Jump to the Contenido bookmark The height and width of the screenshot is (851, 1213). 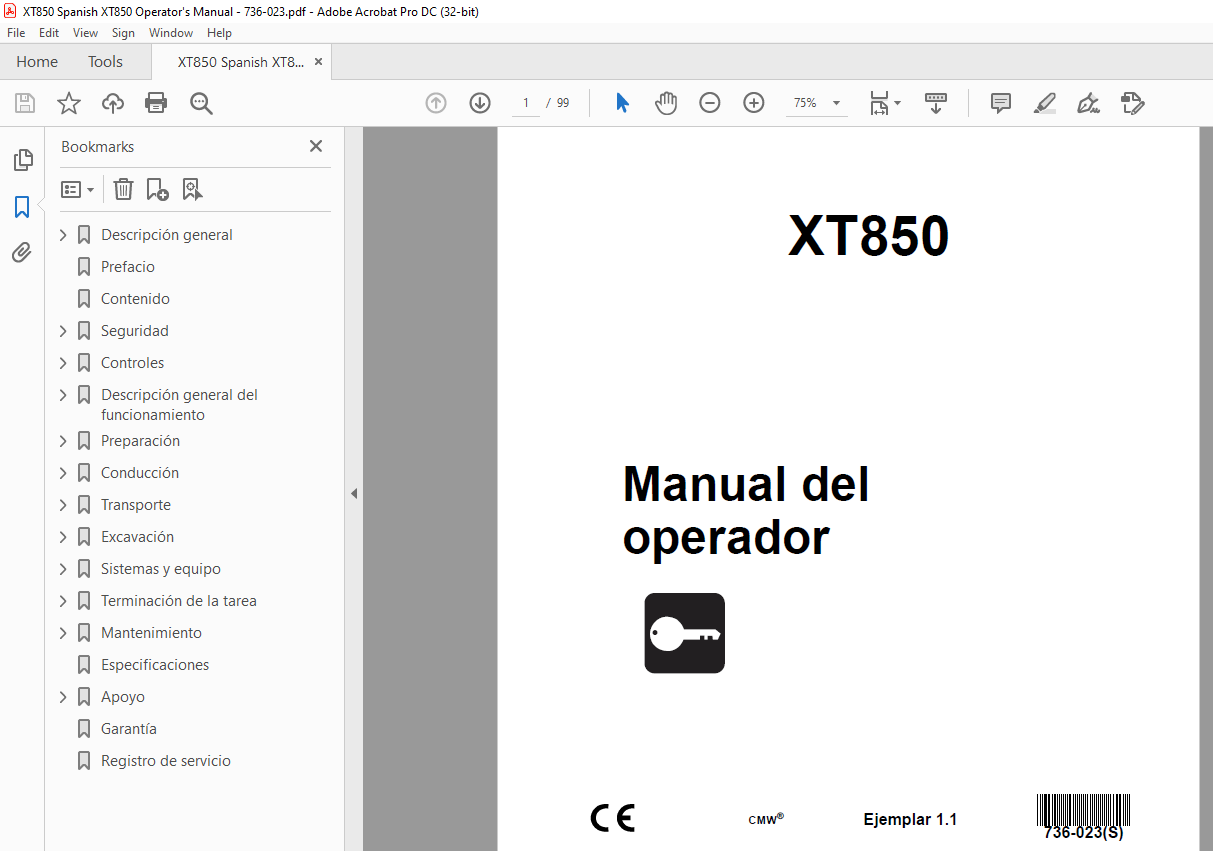tap(135, 299)
